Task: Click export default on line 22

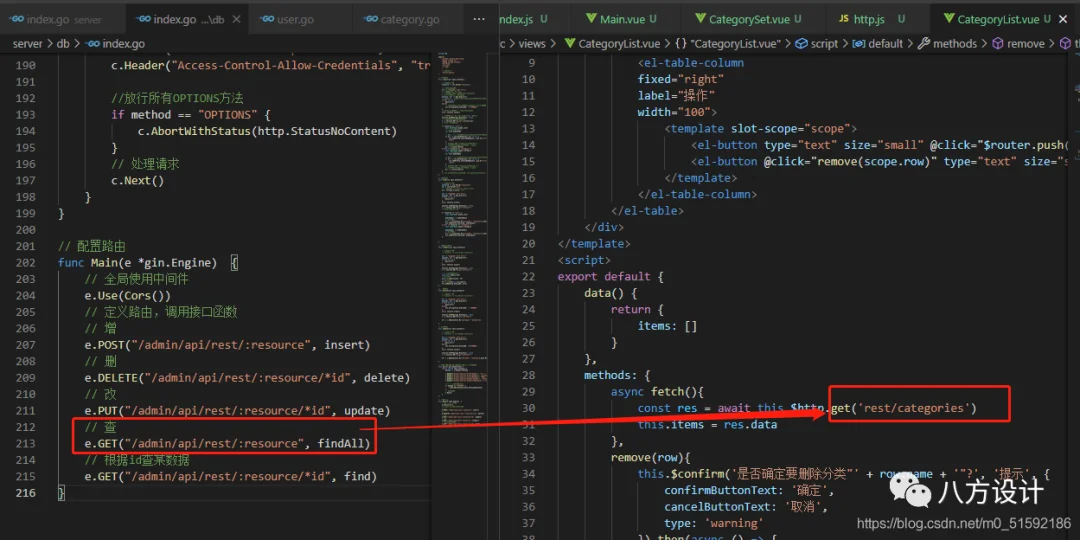Action: [610, 276]
